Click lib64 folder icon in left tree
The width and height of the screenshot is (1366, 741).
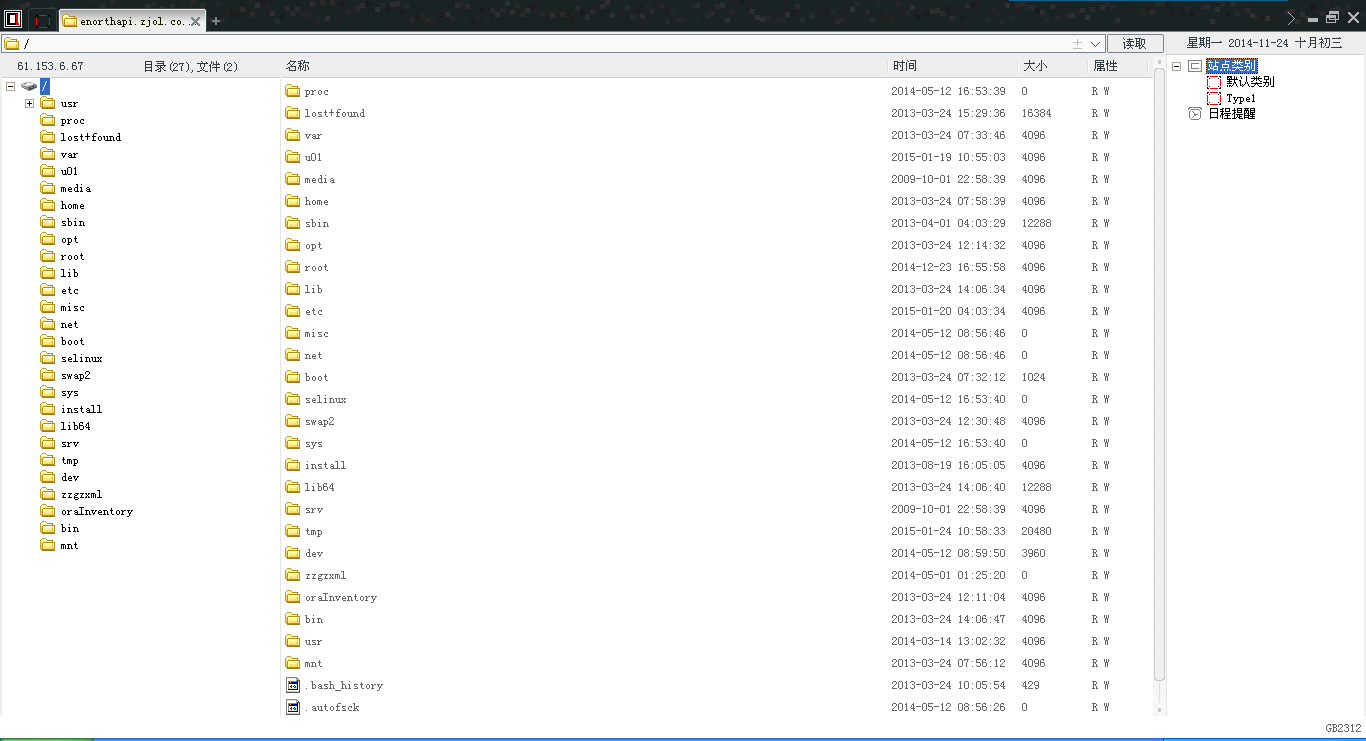[x=48, y=426]
